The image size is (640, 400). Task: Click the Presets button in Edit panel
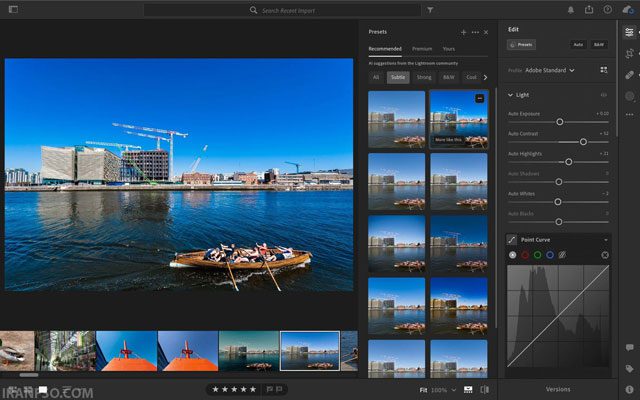coord(521,44)
